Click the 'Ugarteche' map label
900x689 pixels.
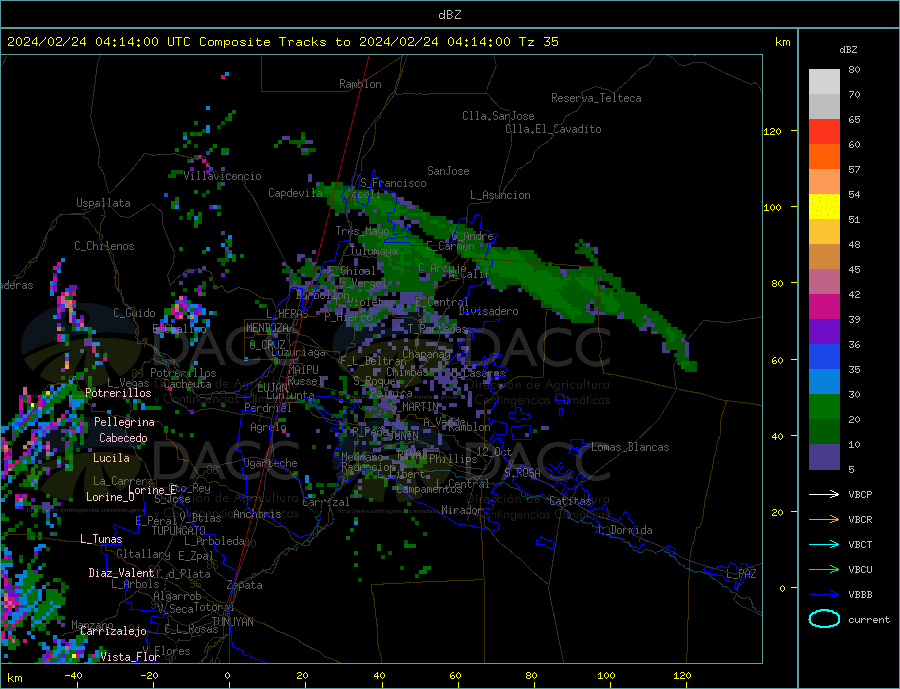point(270,463)
